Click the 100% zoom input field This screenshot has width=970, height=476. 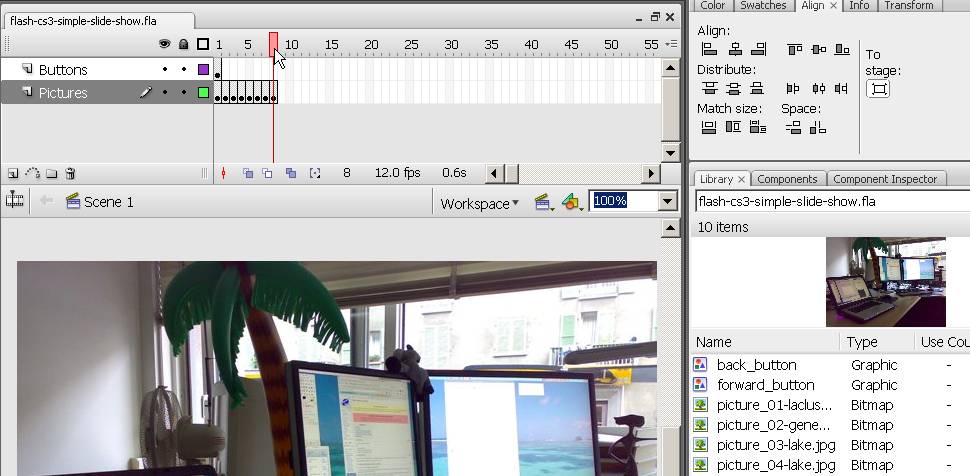pos(624,201)
